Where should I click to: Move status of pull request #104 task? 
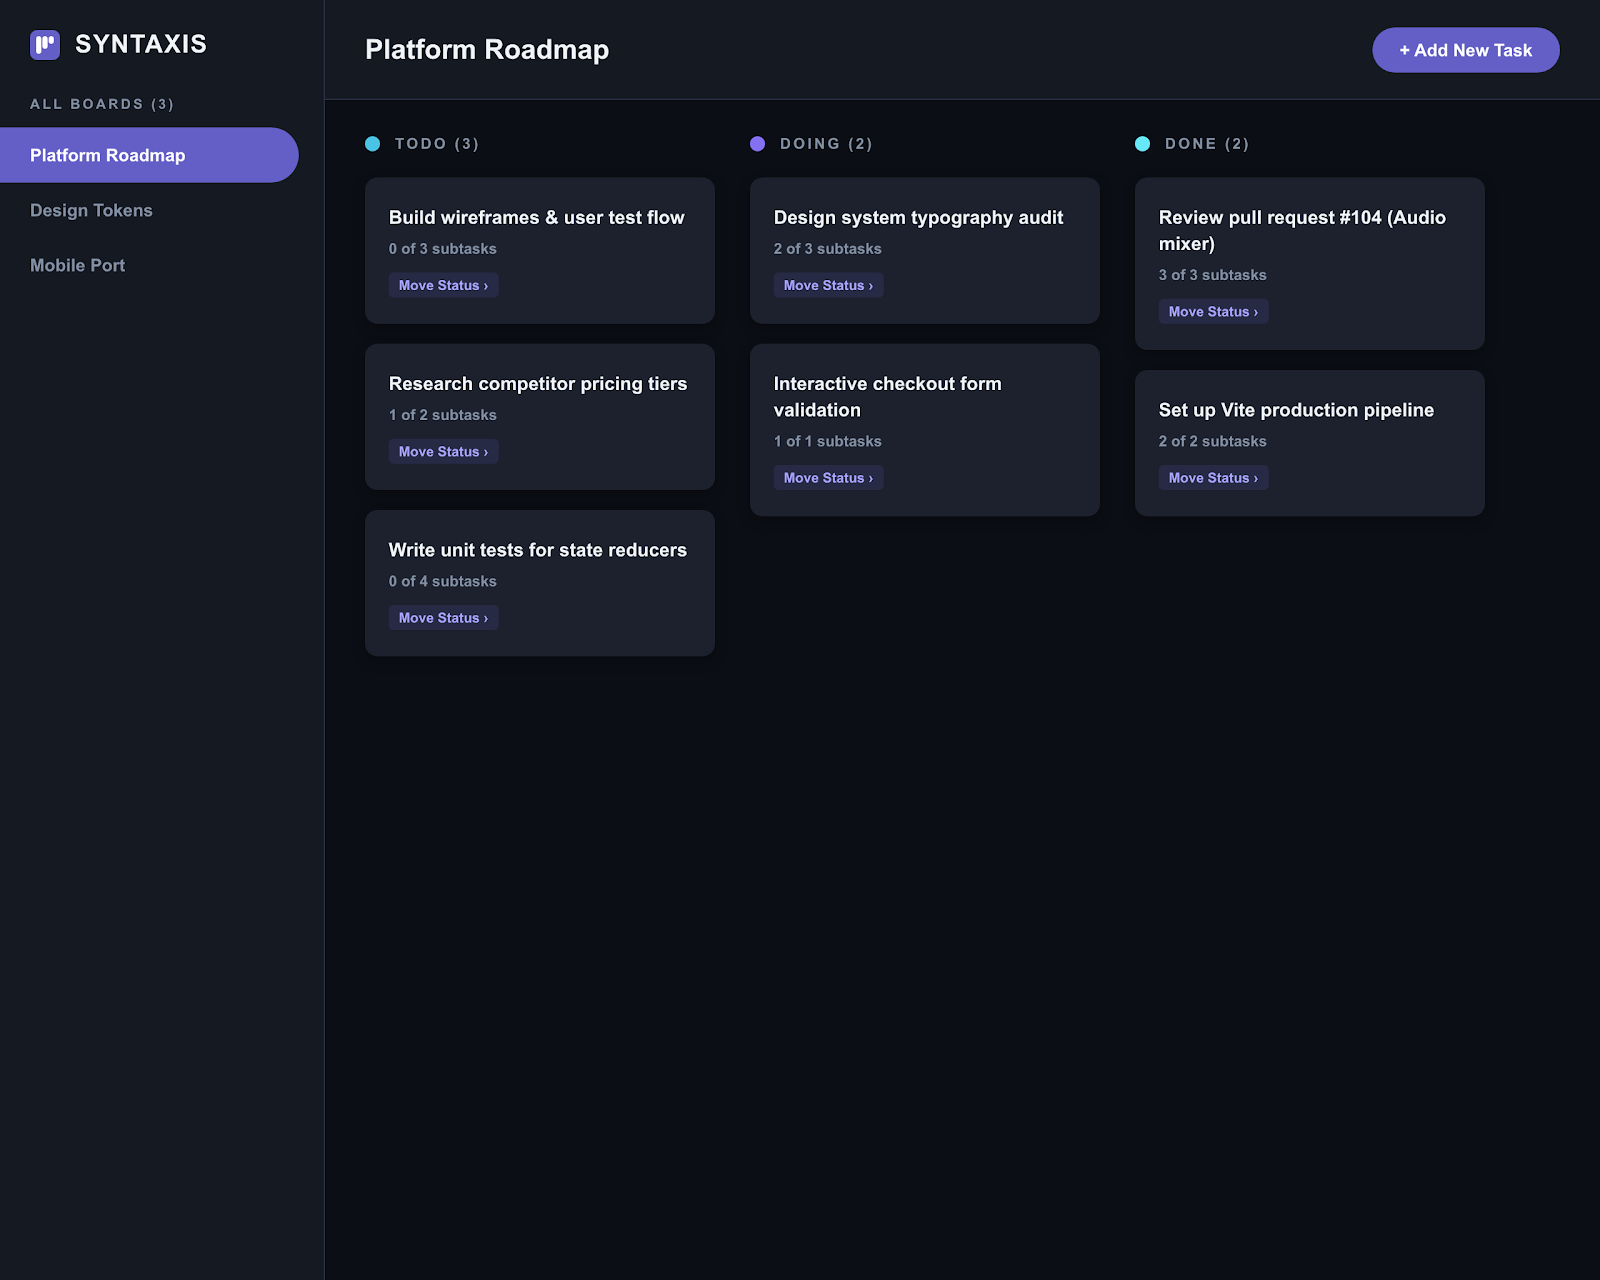(1213, 312)
